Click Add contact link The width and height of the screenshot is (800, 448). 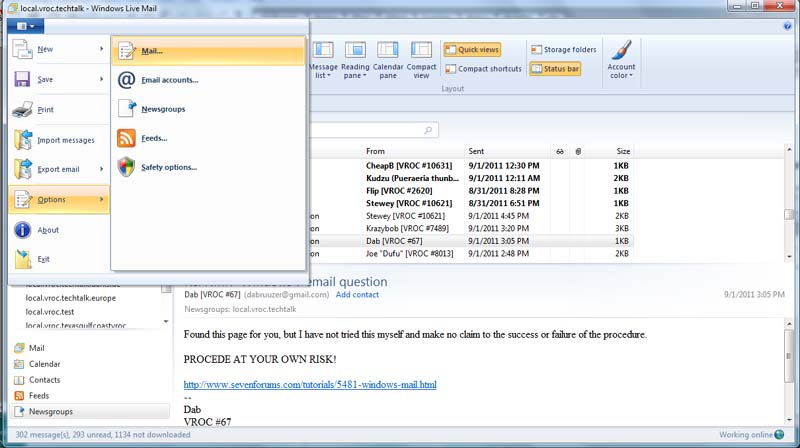pos(357,294)
